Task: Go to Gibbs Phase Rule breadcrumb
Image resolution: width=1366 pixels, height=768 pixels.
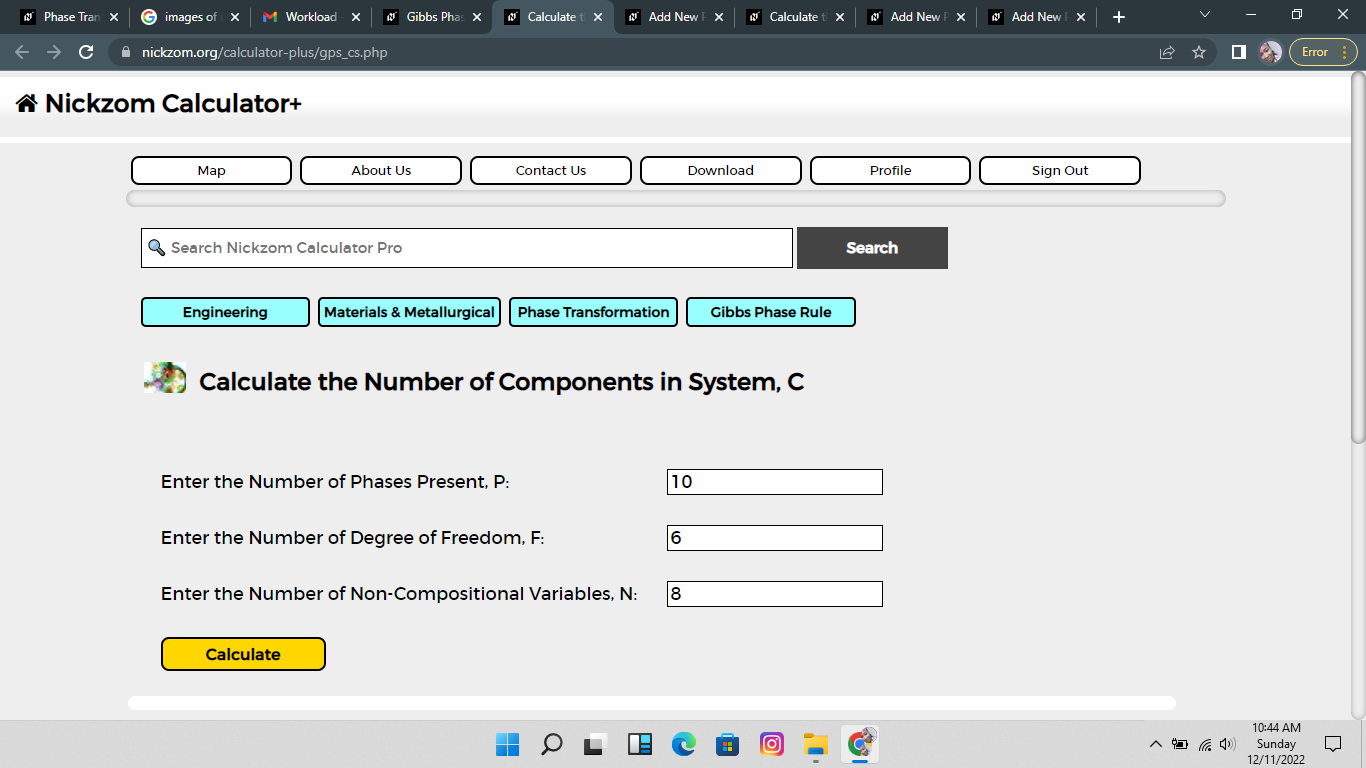Action: (x=771, y=312)
